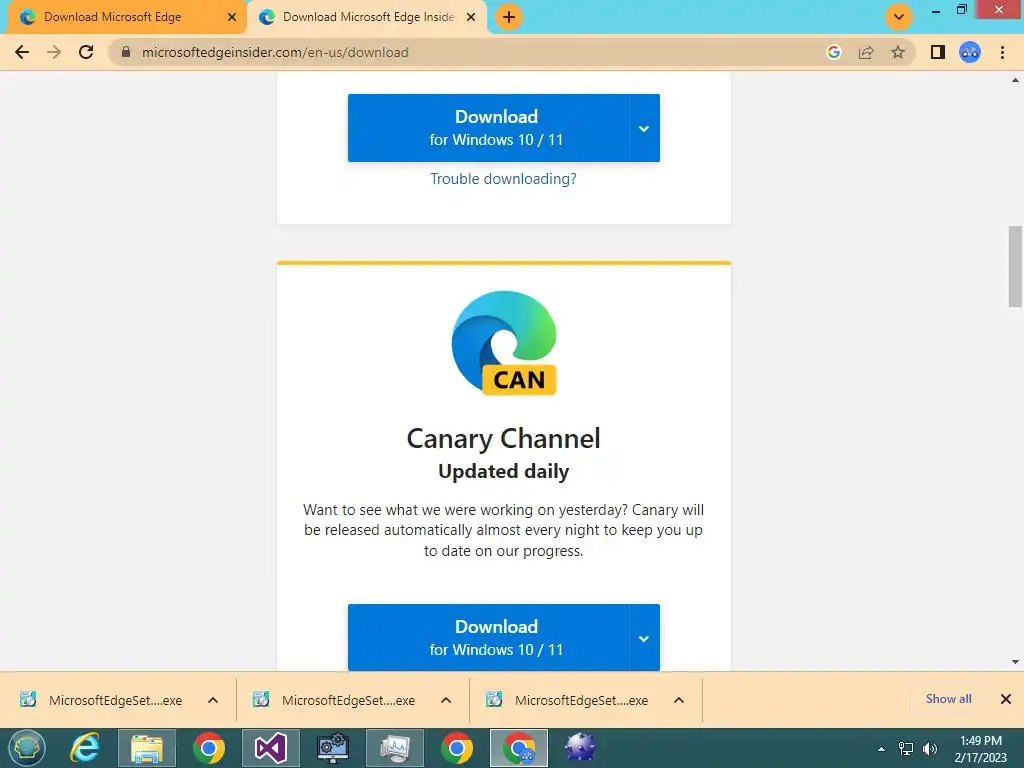1024x768 pixels.
Task: Click the Canary Channel heading
Action: click(504, 439)
